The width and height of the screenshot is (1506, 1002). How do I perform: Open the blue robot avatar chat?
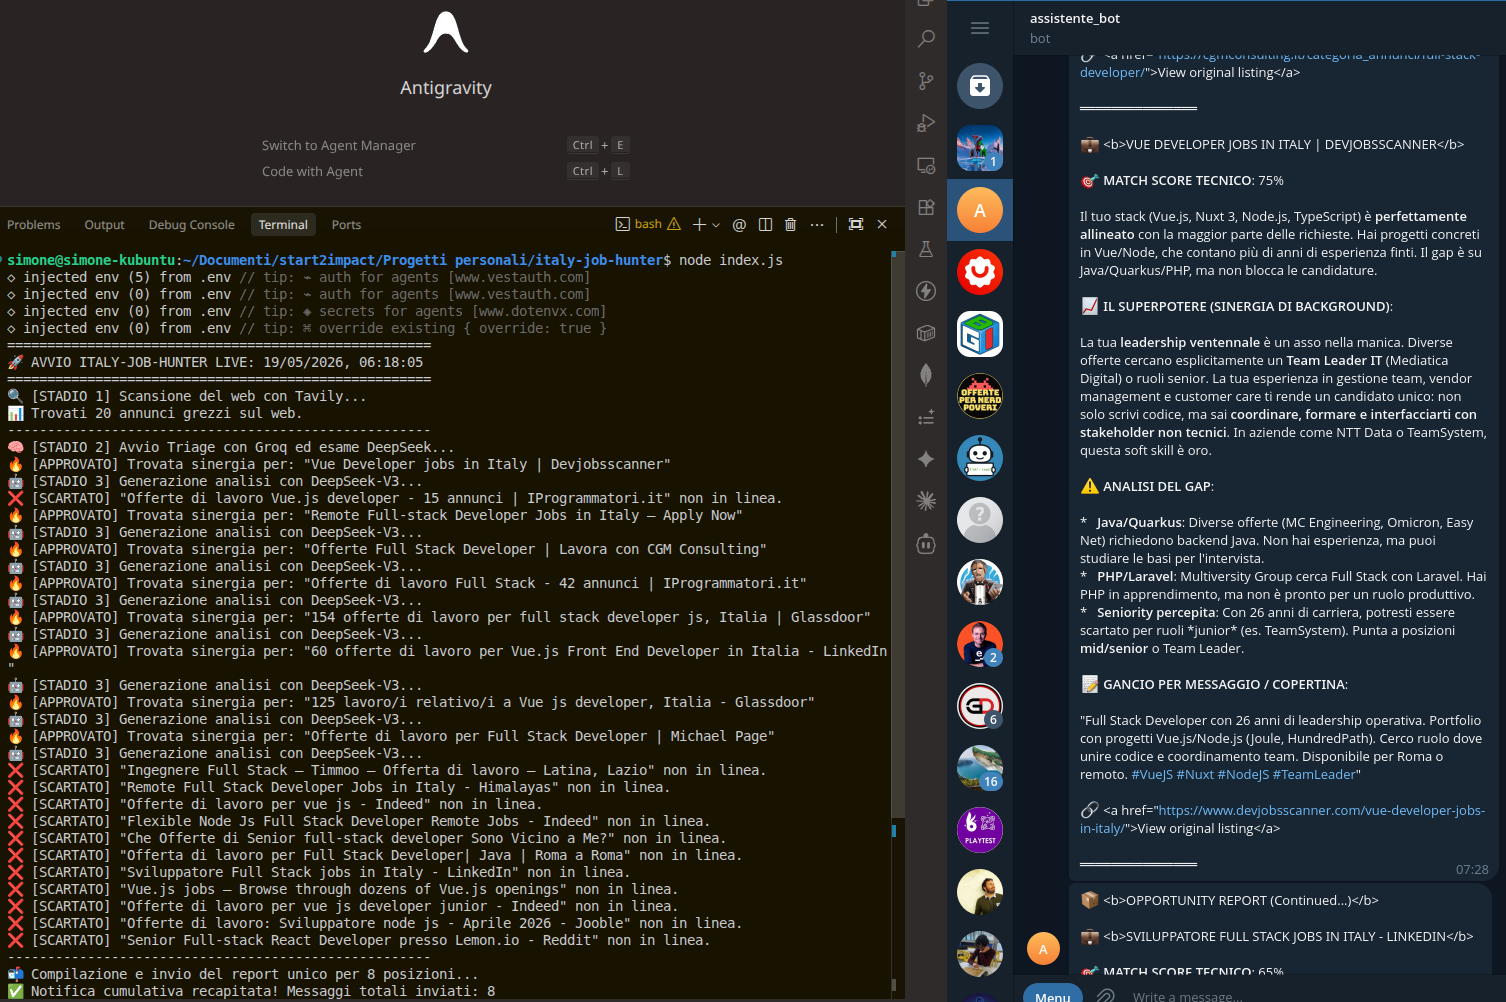pyautogui.click(x=980, y=458)
